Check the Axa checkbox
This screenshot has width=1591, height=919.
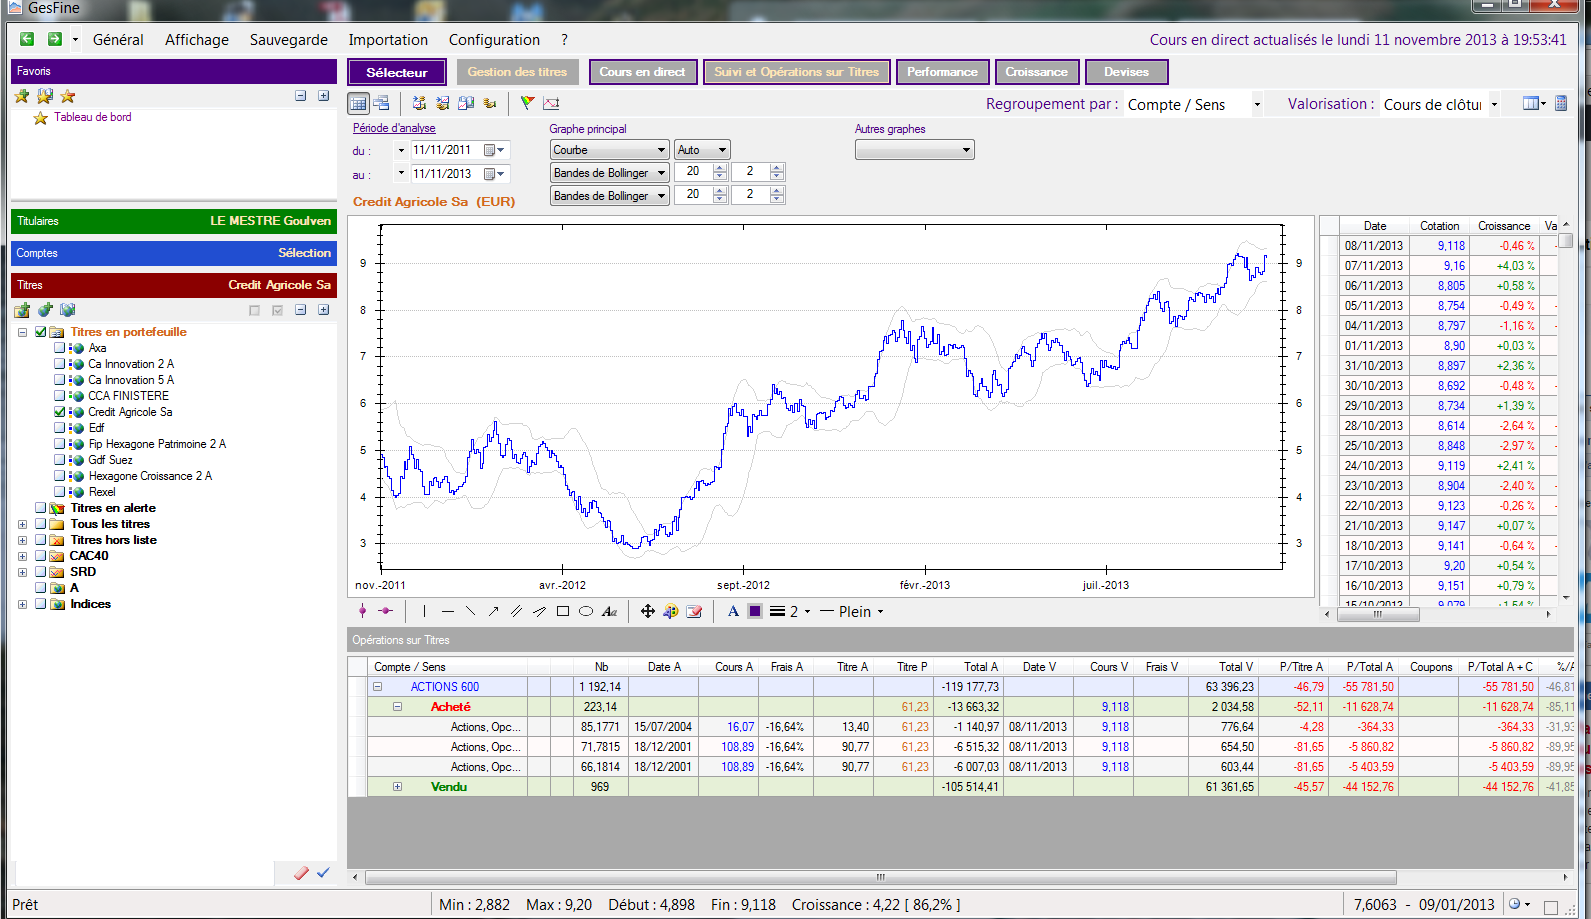pos(60,348)
